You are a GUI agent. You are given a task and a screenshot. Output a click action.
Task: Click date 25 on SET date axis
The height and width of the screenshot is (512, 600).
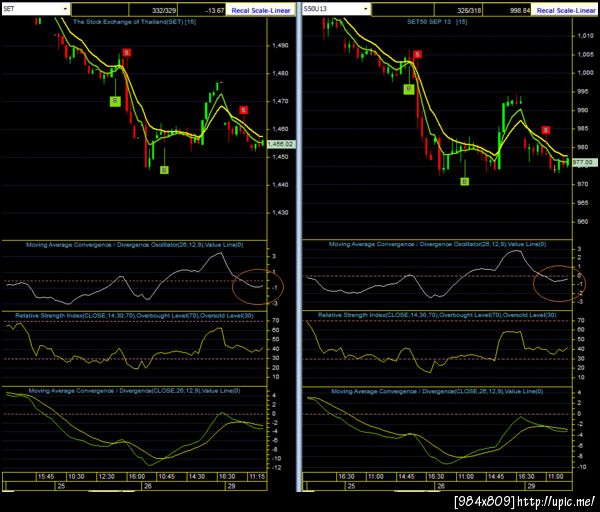coord(61,486)
